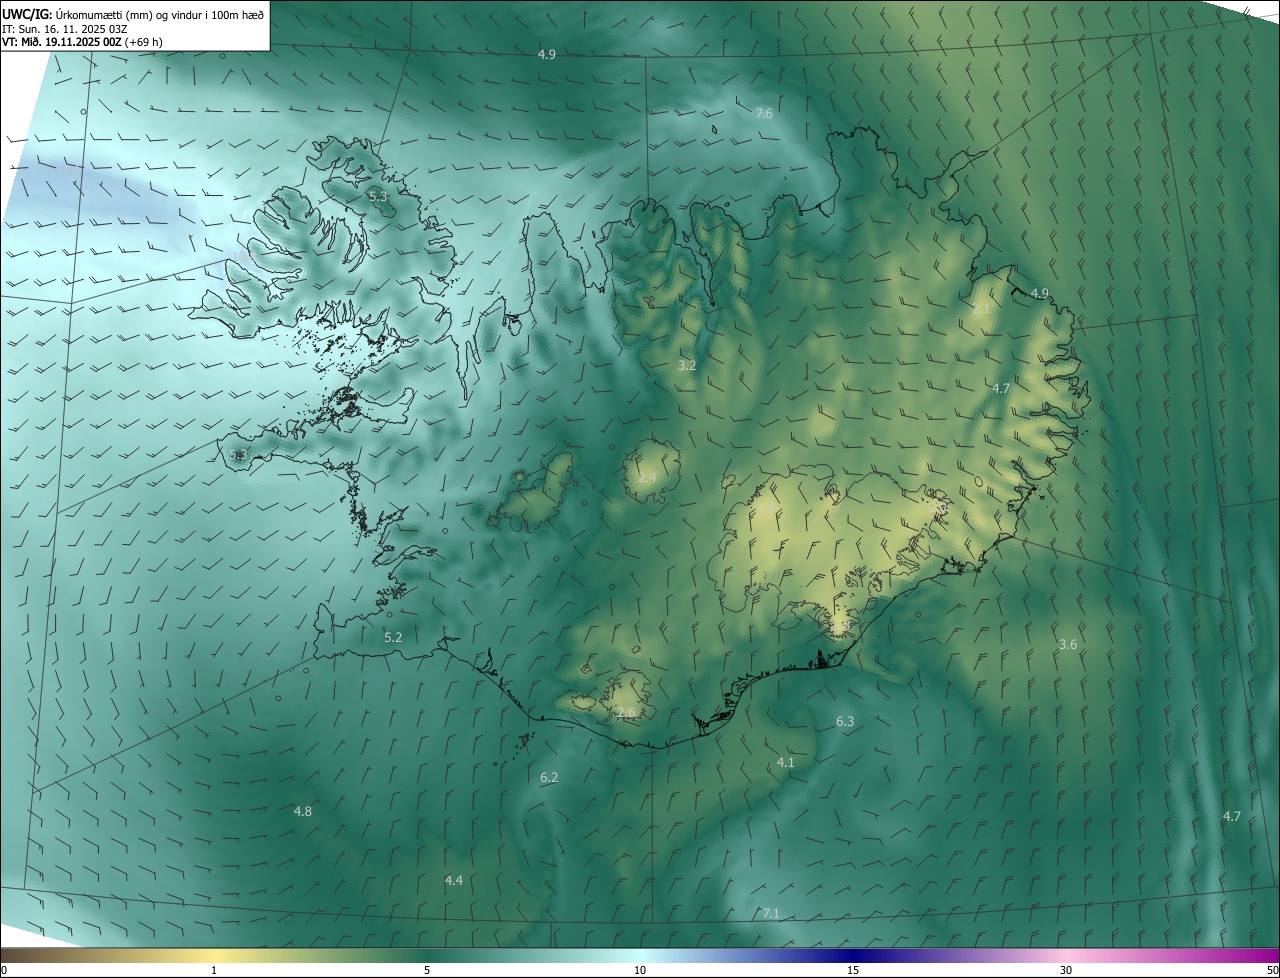Click the 7.6 value label on the map
1280x978 pixels.
(764, 114)
